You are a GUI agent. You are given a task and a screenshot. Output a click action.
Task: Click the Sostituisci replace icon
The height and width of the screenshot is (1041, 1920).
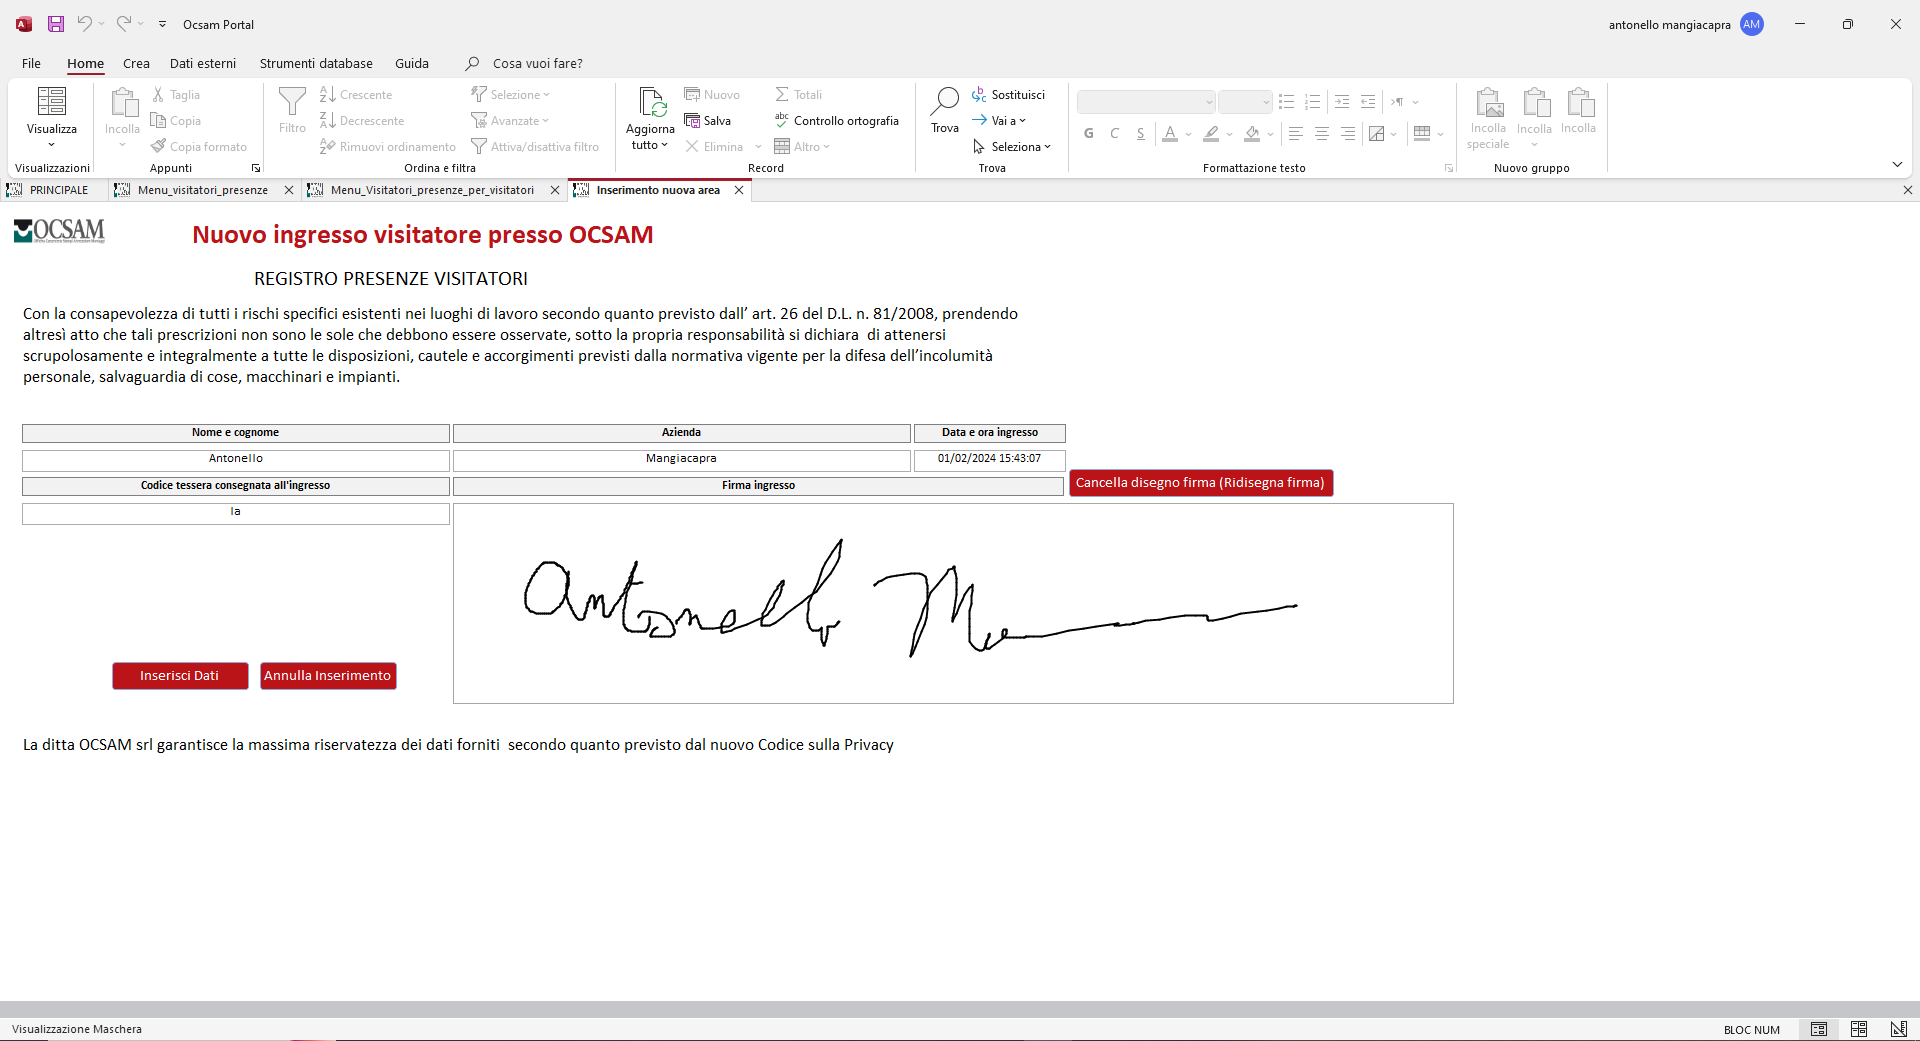coord(979,95)
